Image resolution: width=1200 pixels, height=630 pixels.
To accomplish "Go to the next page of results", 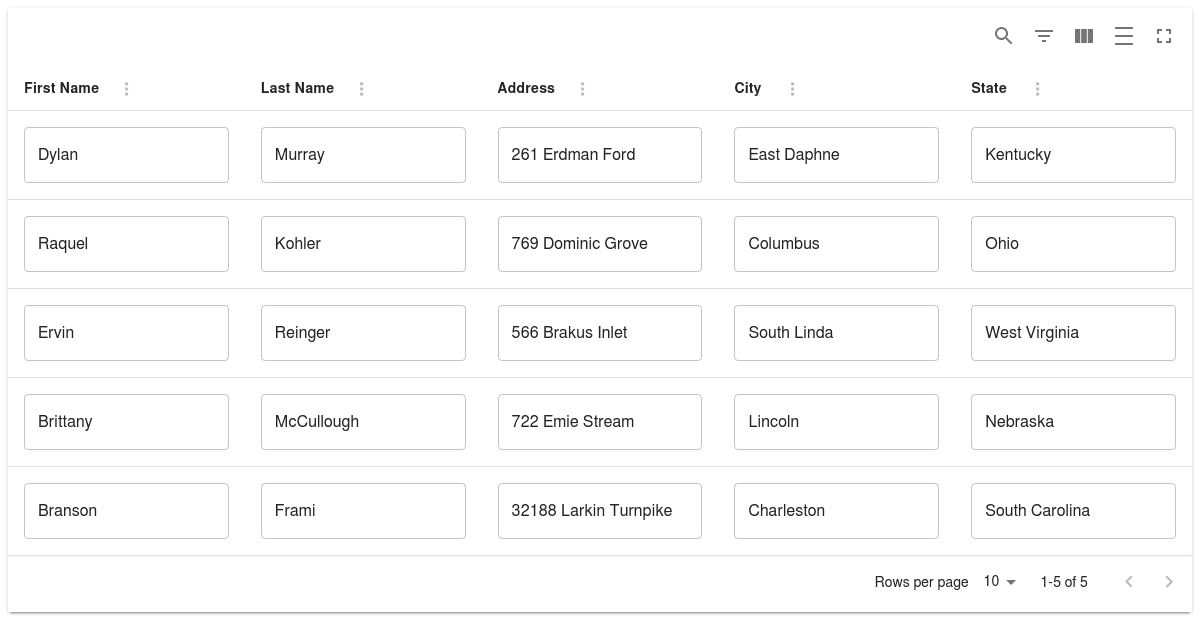I will [1169, 581].
